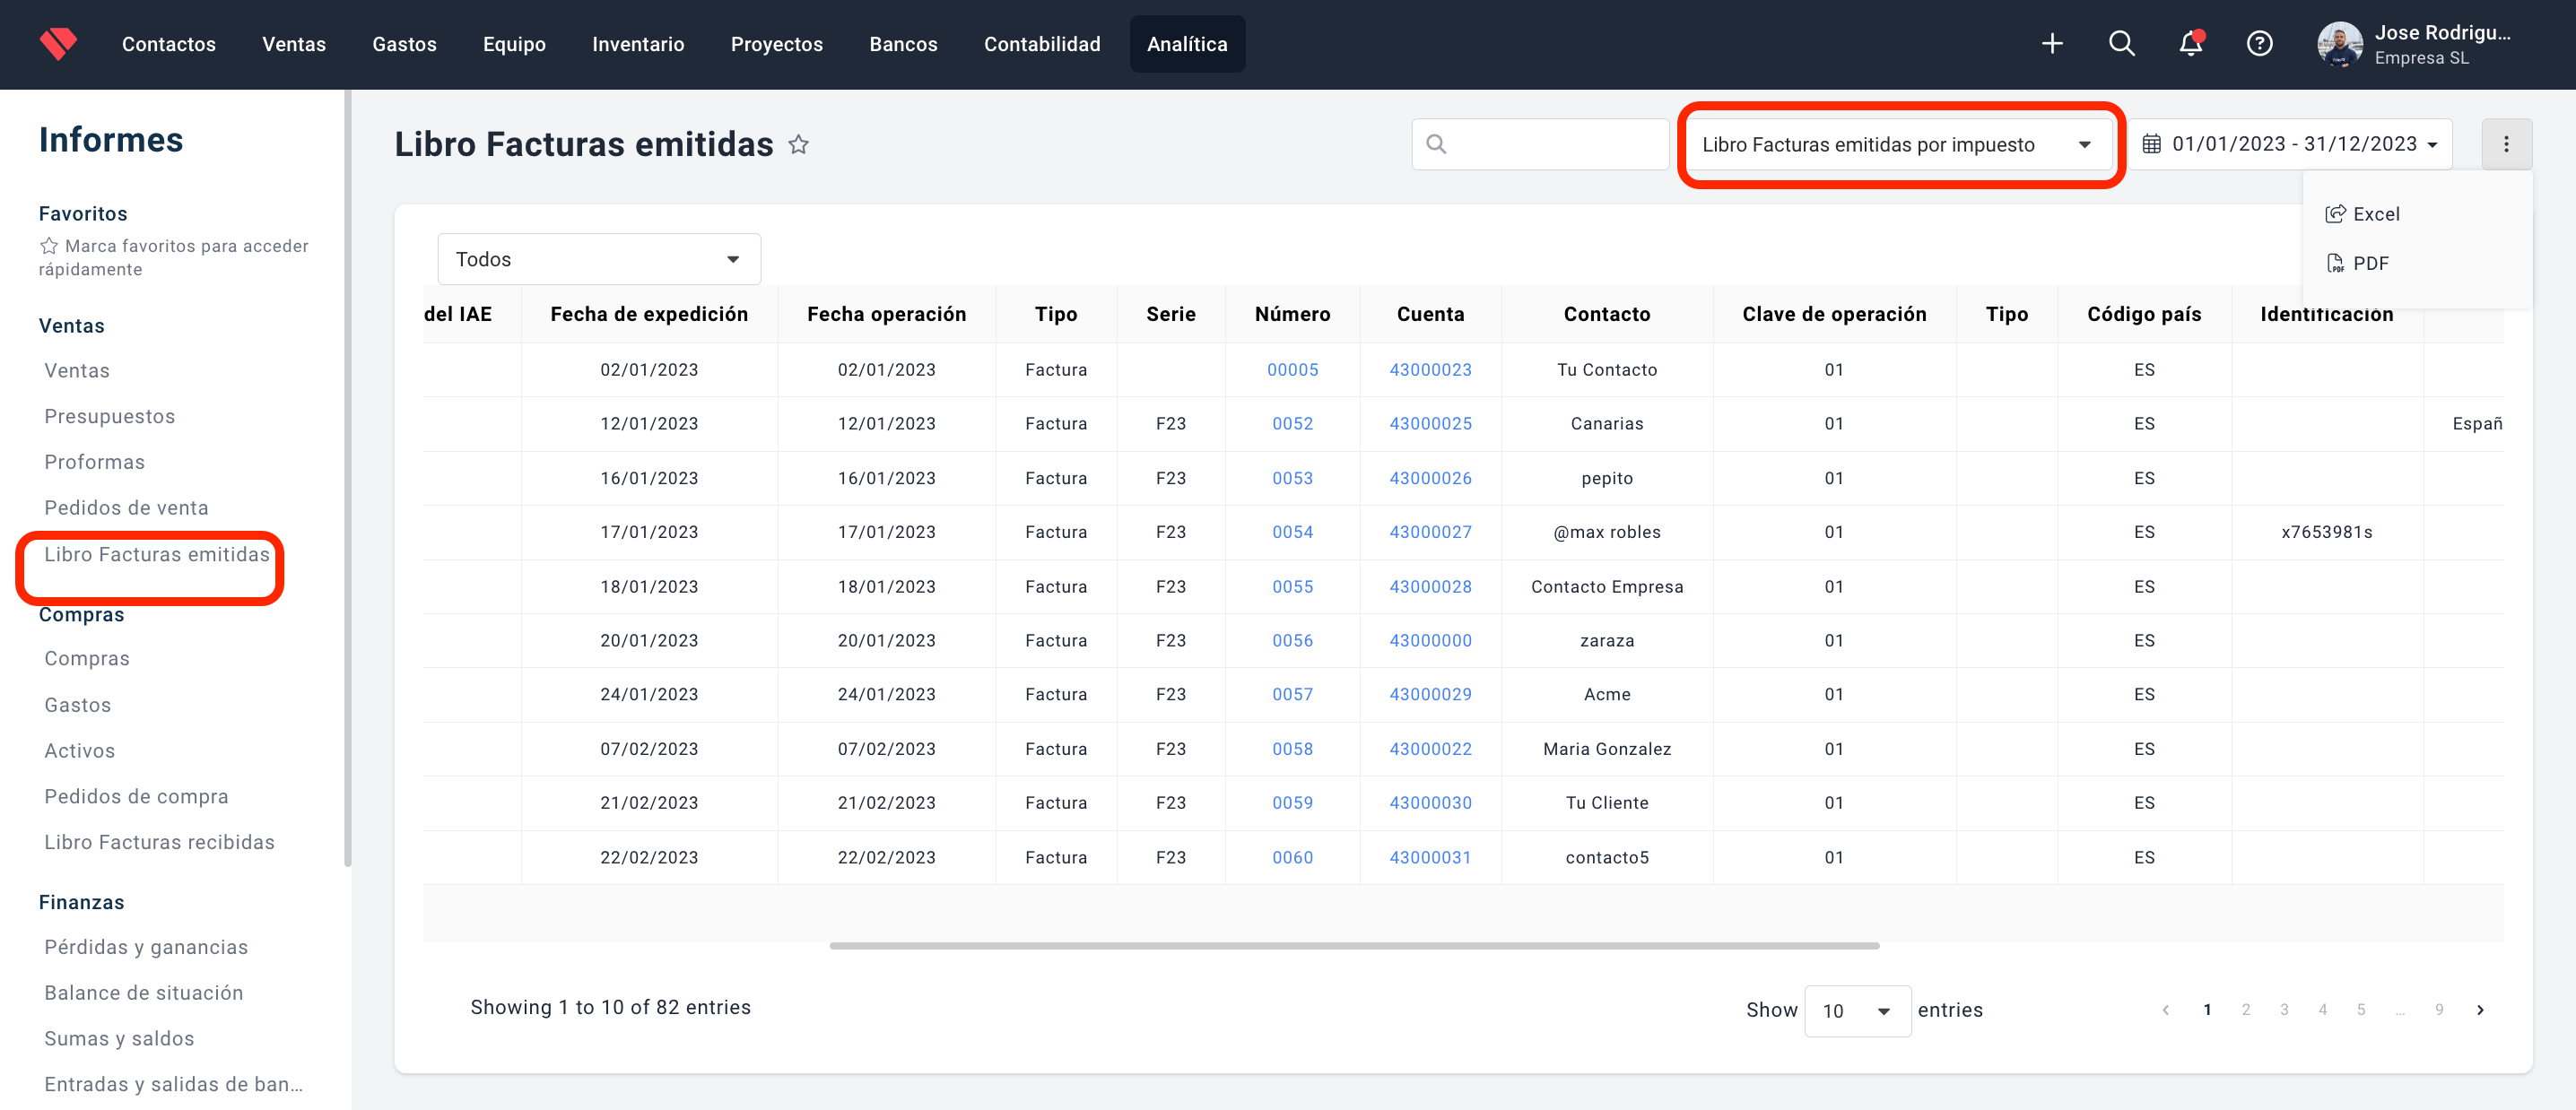Open Compras report in sidebar
Screen dimensions: 2576x1110
(x=86, y=658)
